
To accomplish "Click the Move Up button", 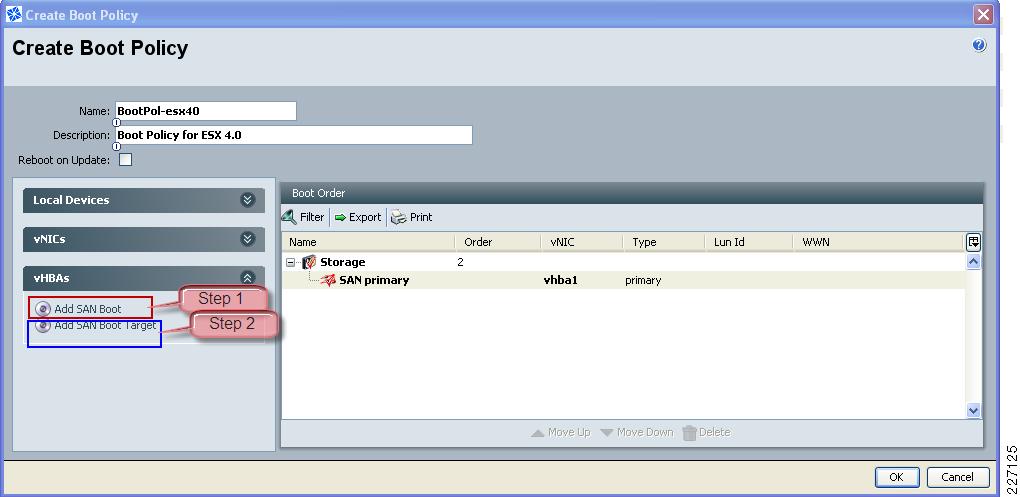I will [561, 432].
